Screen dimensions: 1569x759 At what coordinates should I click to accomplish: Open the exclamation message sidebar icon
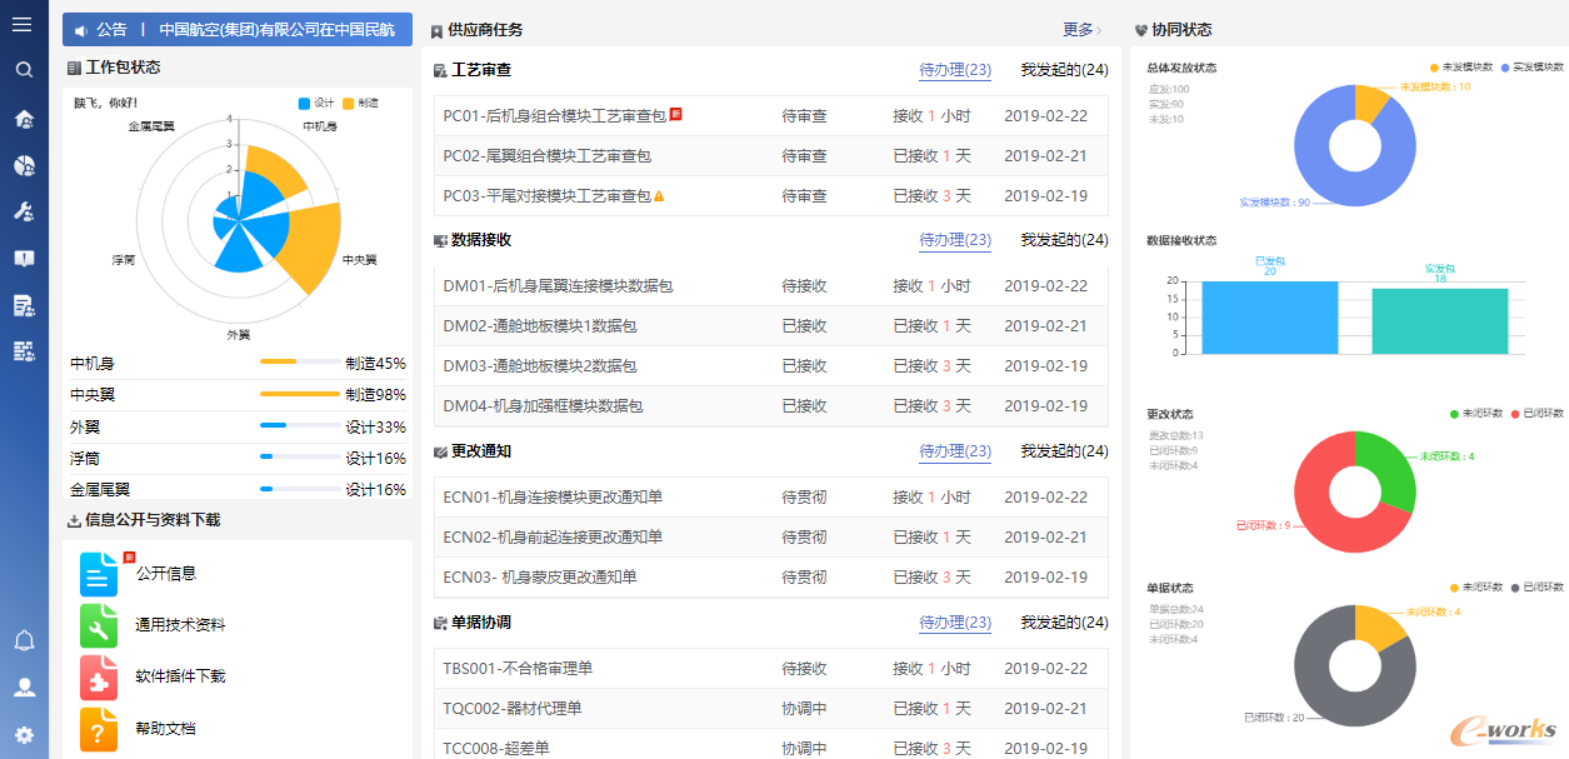24,258
